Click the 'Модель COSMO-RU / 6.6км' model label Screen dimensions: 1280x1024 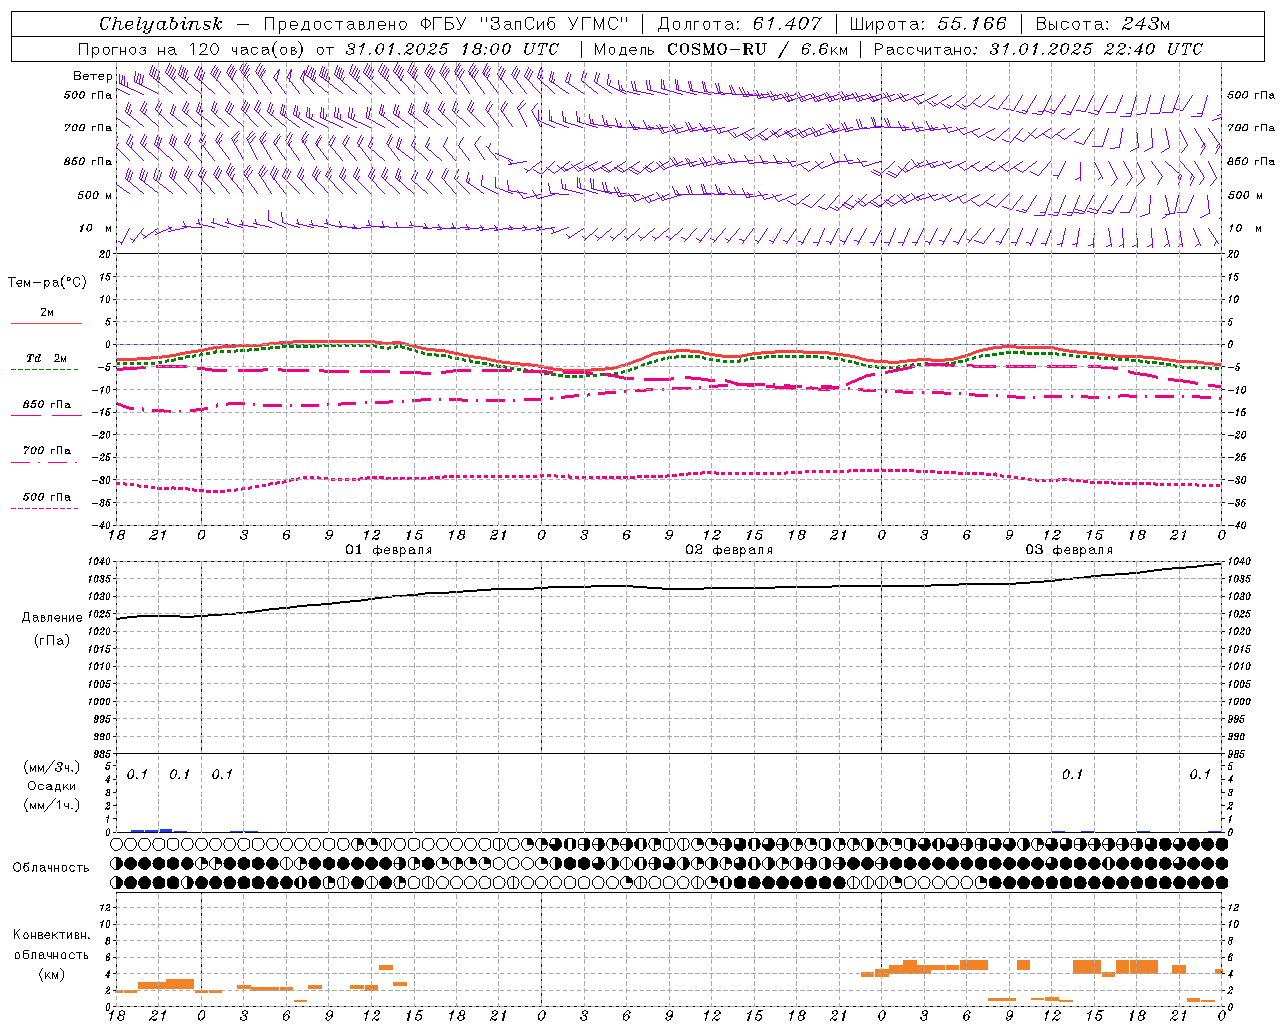721,49
